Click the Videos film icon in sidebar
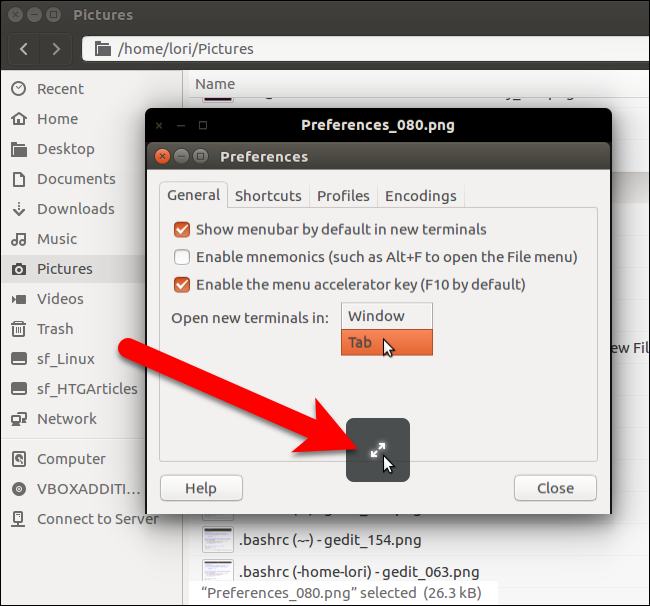 [19, 299]
